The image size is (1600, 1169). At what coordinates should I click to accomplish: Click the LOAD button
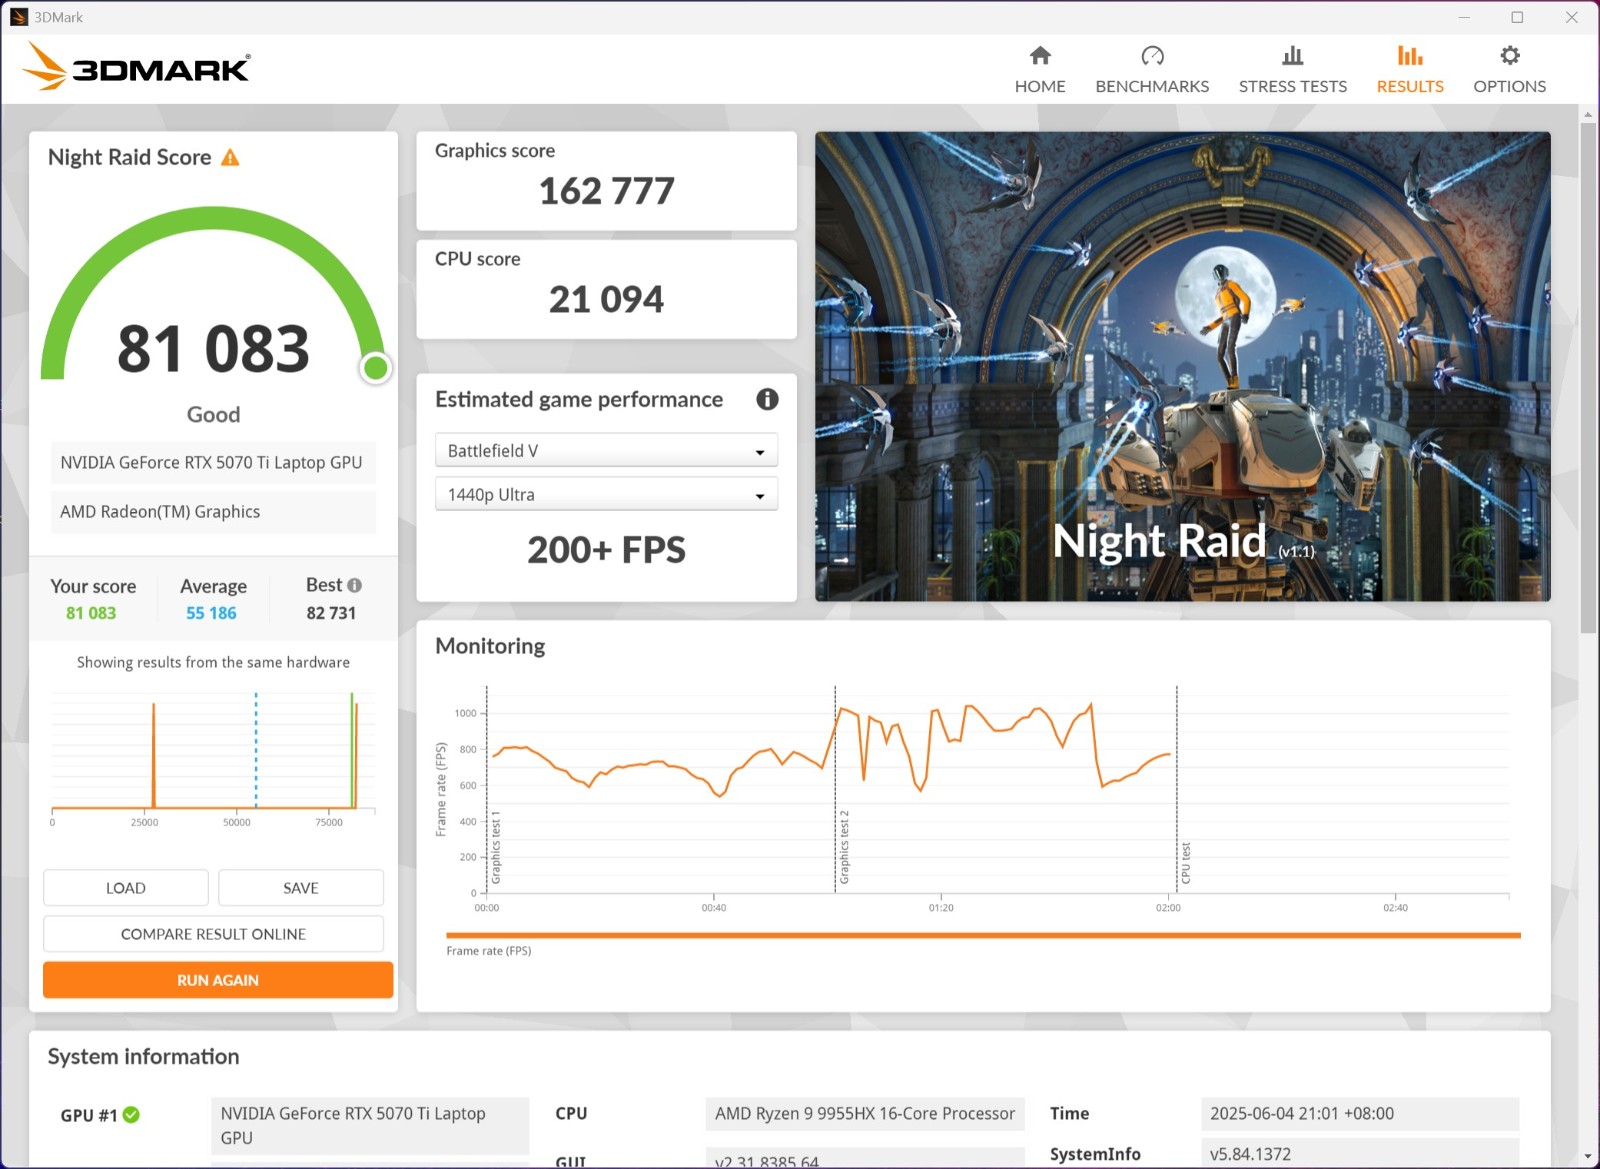pyautogui.click(x=126, y=888)
